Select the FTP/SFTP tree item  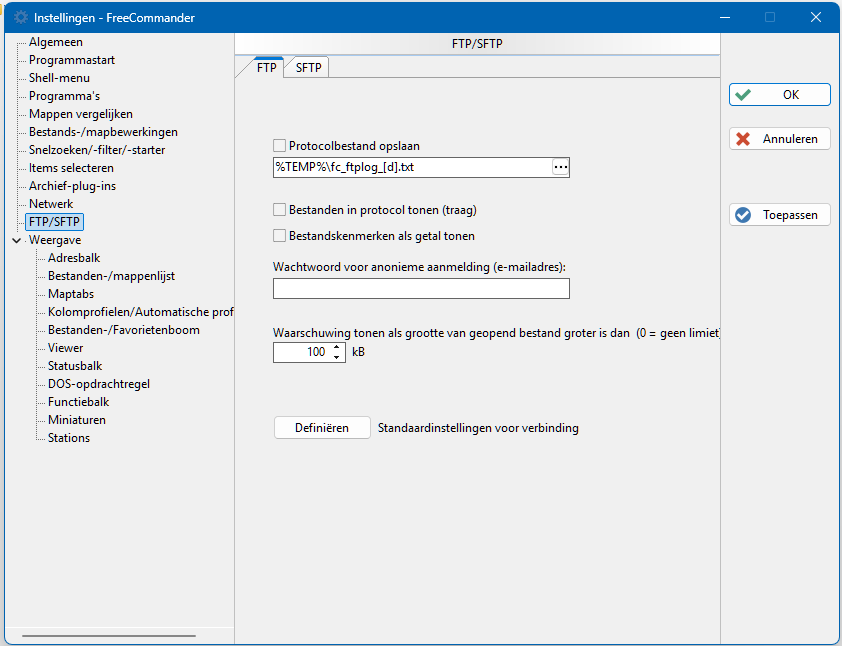click(x=54, y=222)
